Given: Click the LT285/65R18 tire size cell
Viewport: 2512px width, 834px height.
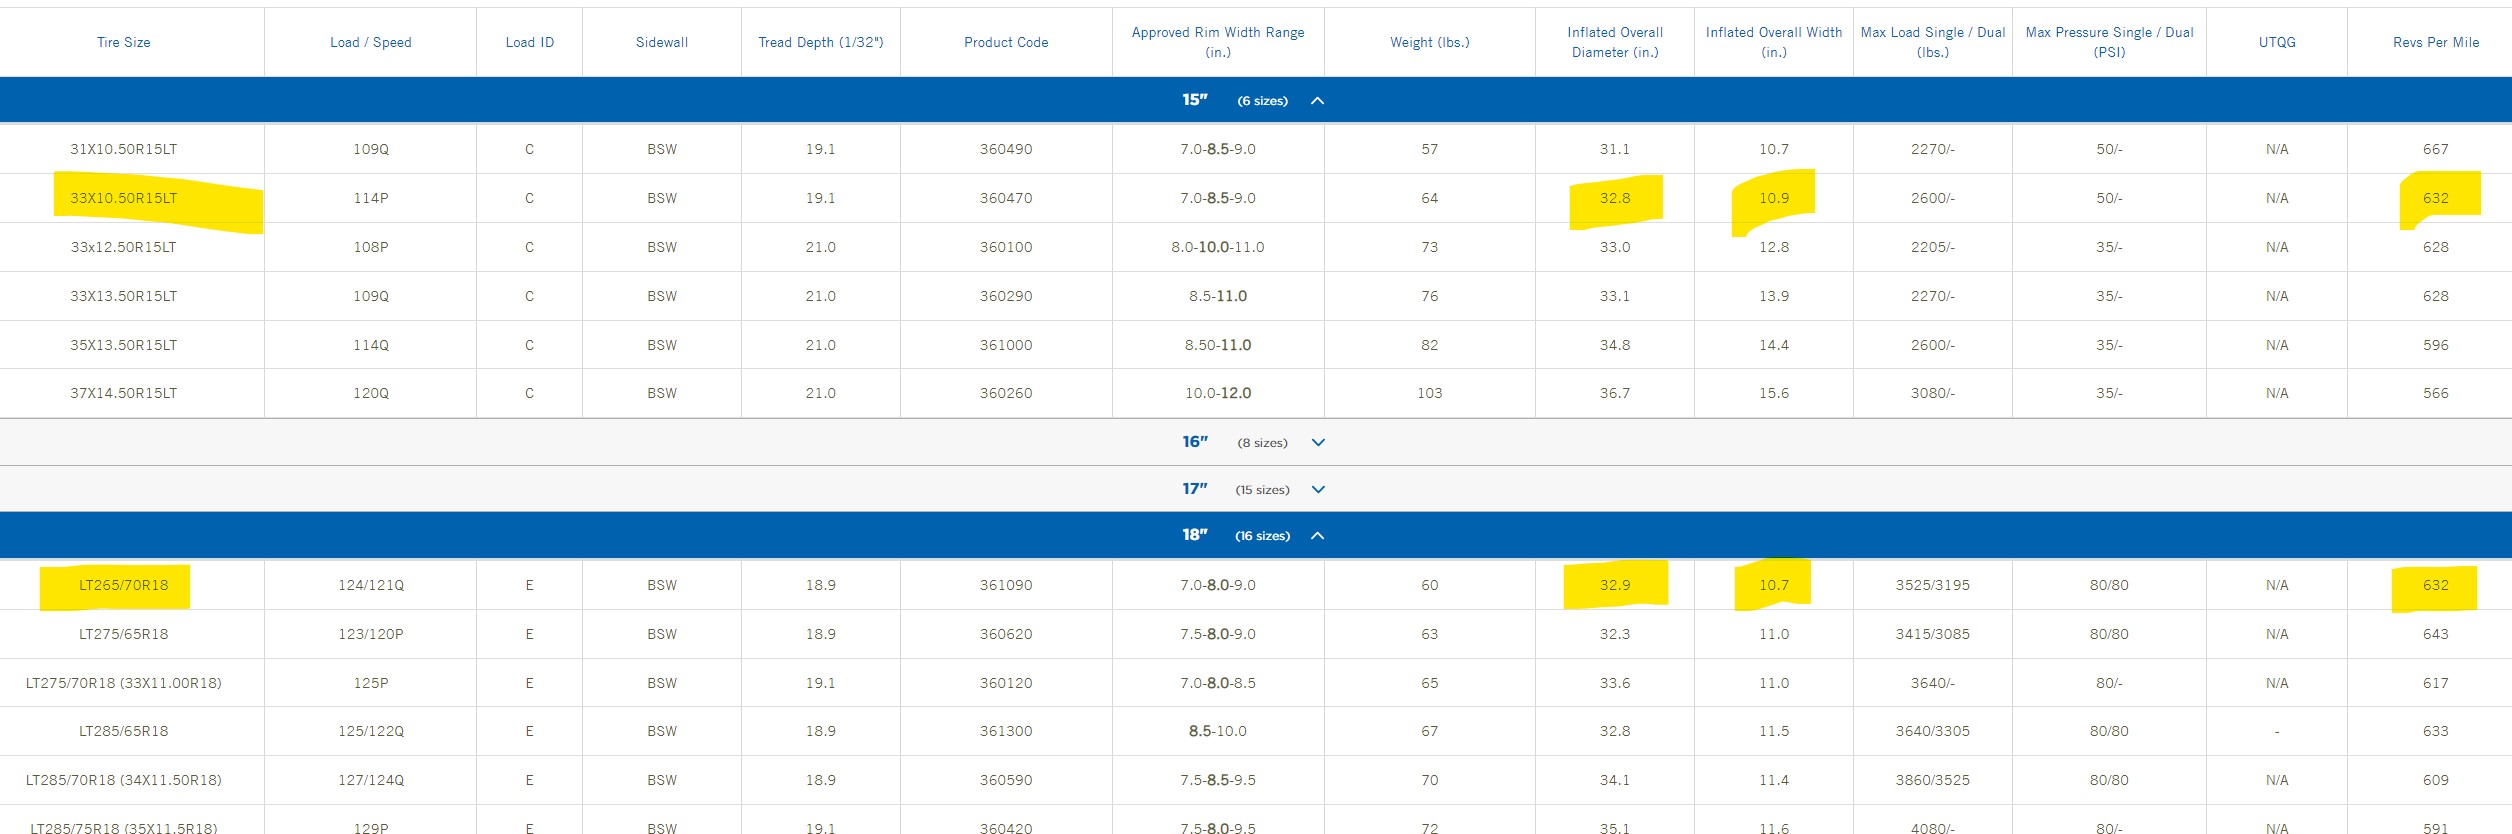Looking at the screenshot, I should click(124, 731).
